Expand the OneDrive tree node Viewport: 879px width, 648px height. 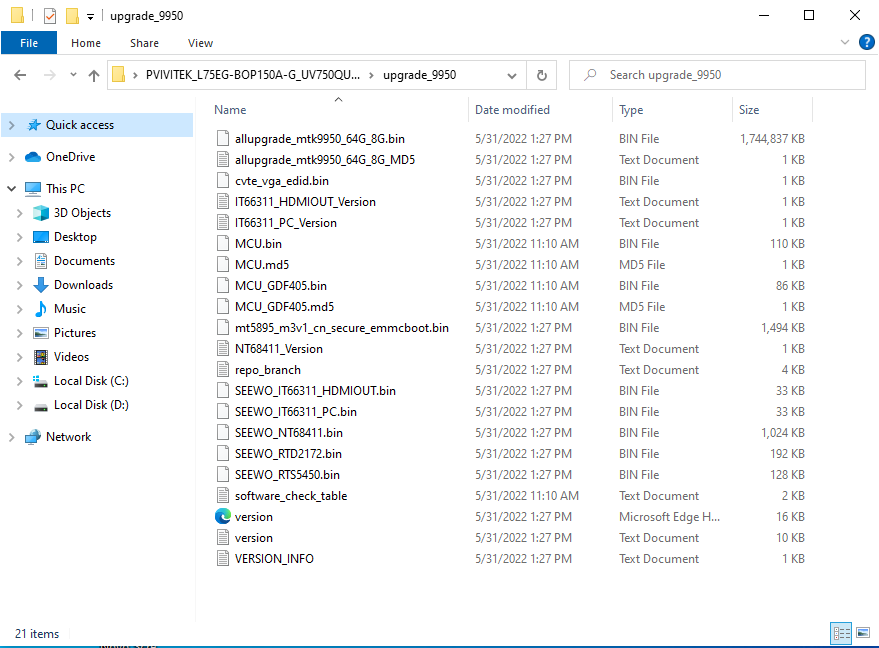coord(12,157)
